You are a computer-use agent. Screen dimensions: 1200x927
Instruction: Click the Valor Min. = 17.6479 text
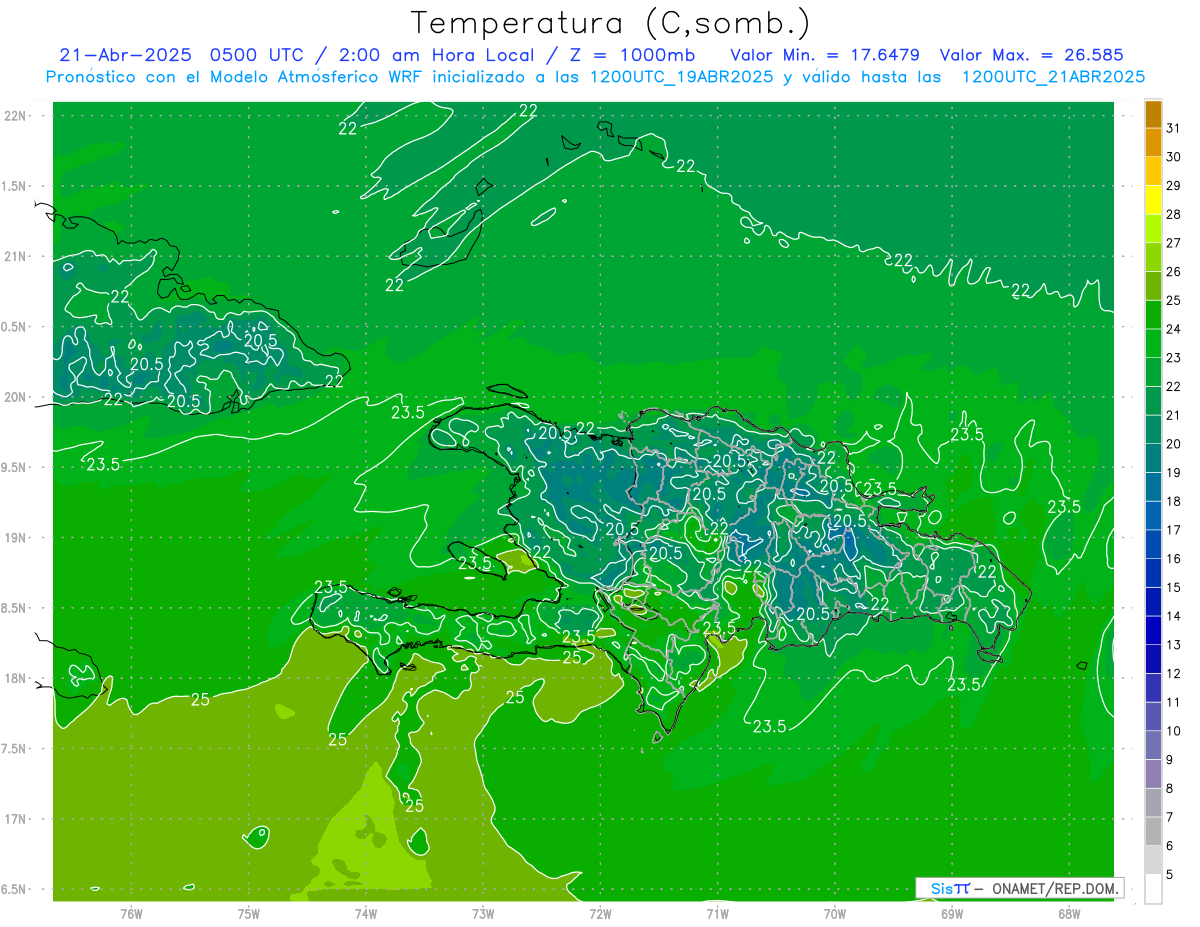coord(825,55)
